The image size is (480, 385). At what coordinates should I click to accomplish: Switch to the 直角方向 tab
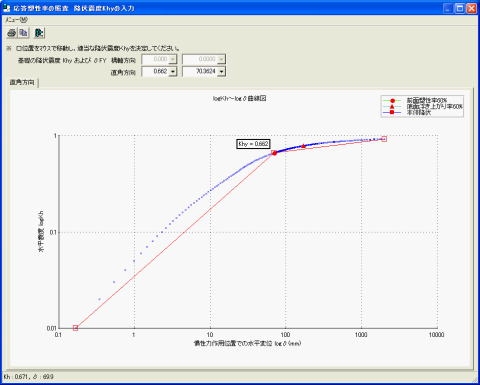coord(22,82)
